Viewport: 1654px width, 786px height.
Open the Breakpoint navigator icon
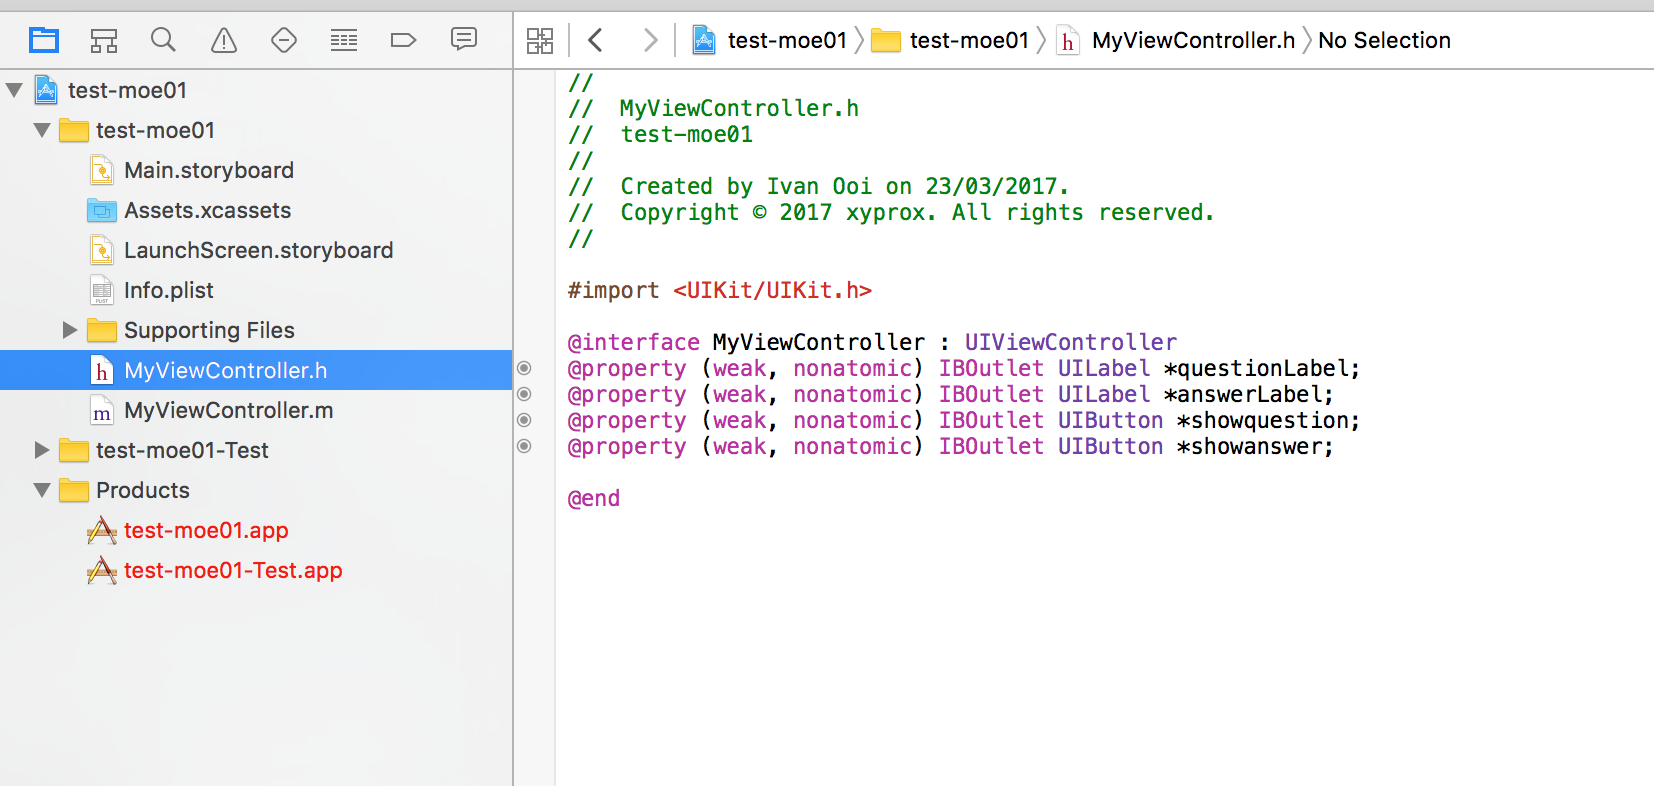pos(403,40)
